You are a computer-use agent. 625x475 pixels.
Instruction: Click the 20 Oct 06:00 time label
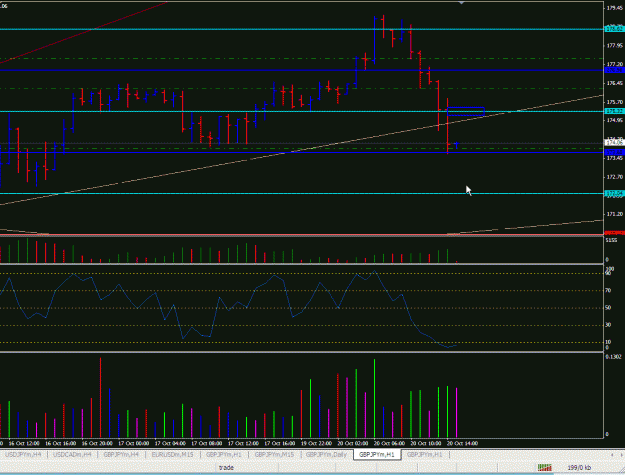pyautogui.click(x=389, y=443)
